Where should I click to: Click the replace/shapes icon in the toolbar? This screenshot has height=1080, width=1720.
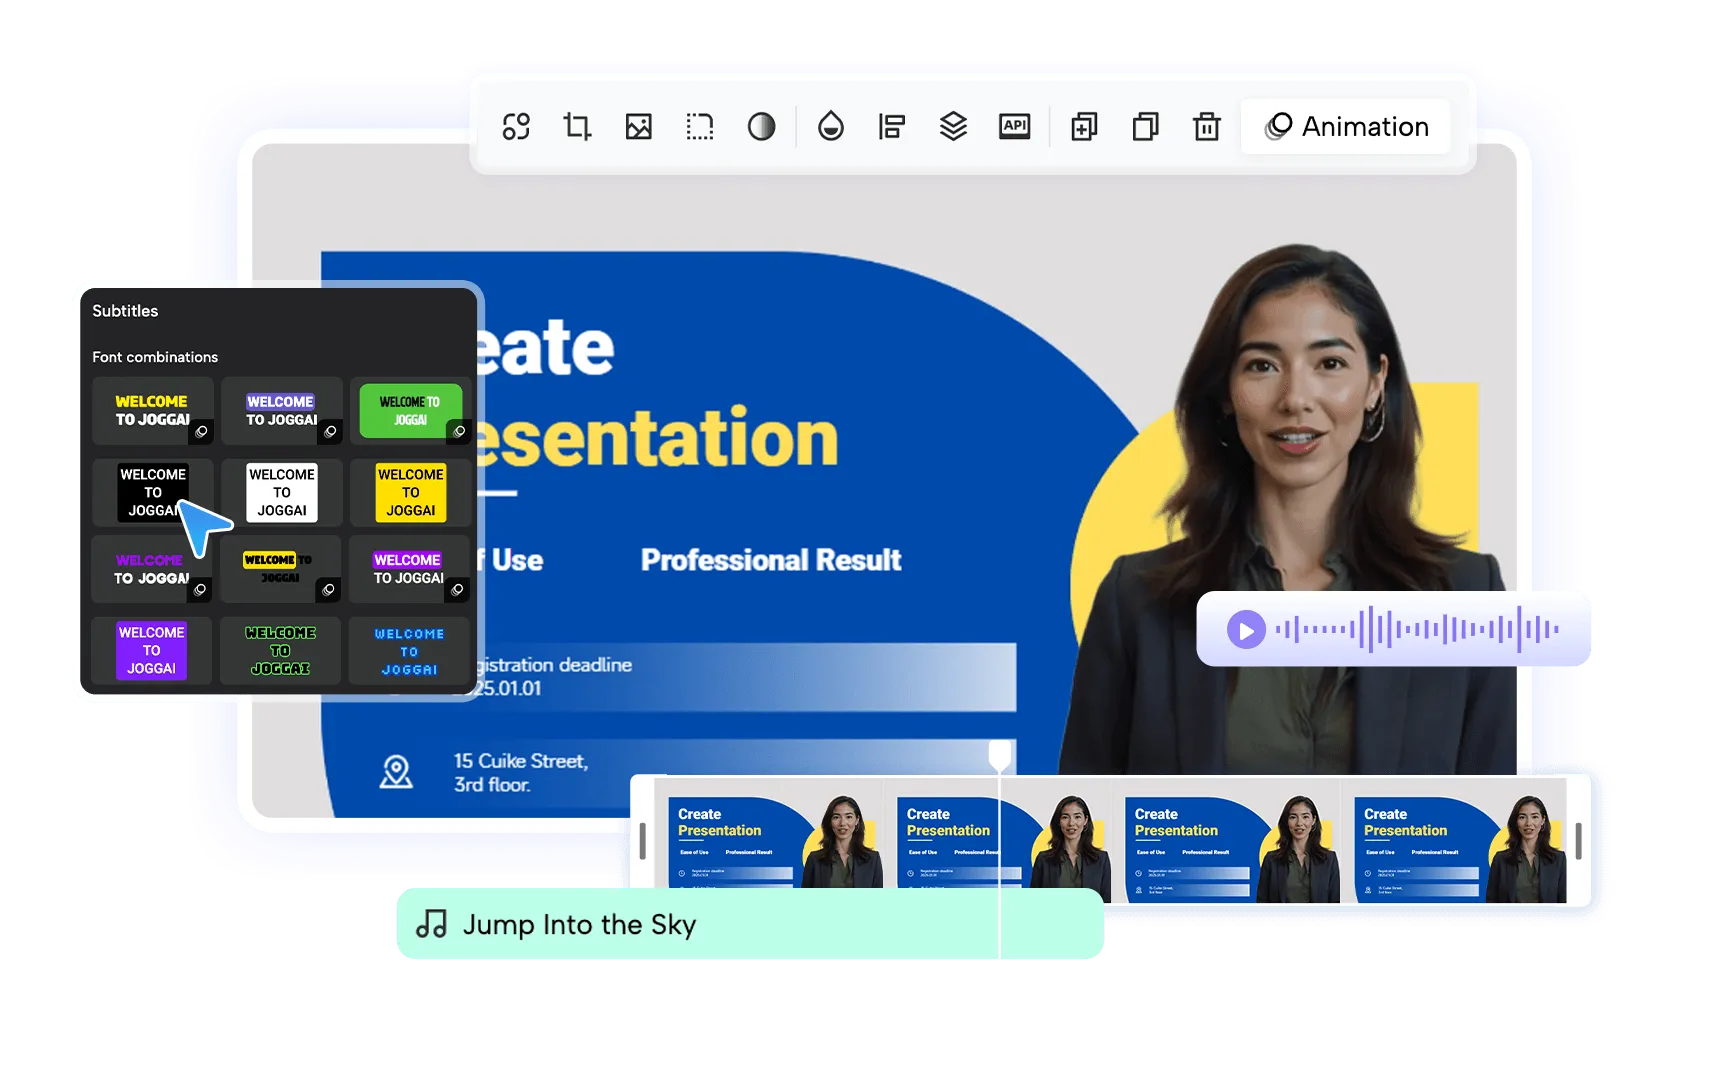[x=516, y=127]
